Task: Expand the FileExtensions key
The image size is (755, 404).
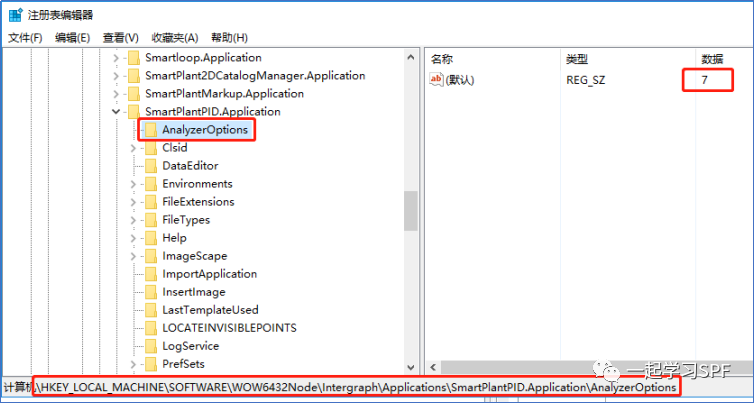Action: pyautogui.click(x=133, y=202)
